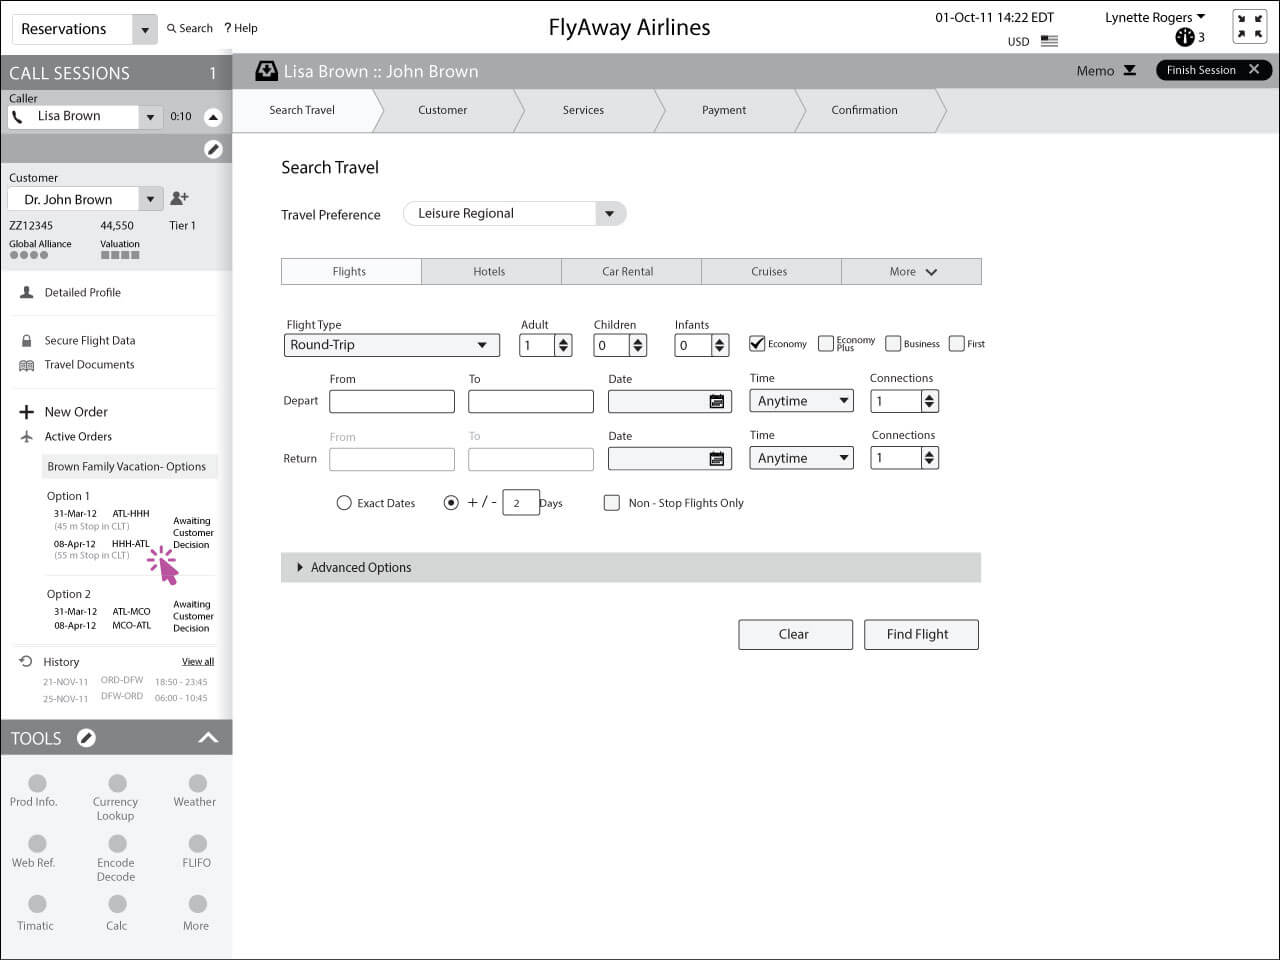This screenshot has width=1280, height=960.
Task: Click the fullscreen collapse icon top right
Action: pos(1250,26)
